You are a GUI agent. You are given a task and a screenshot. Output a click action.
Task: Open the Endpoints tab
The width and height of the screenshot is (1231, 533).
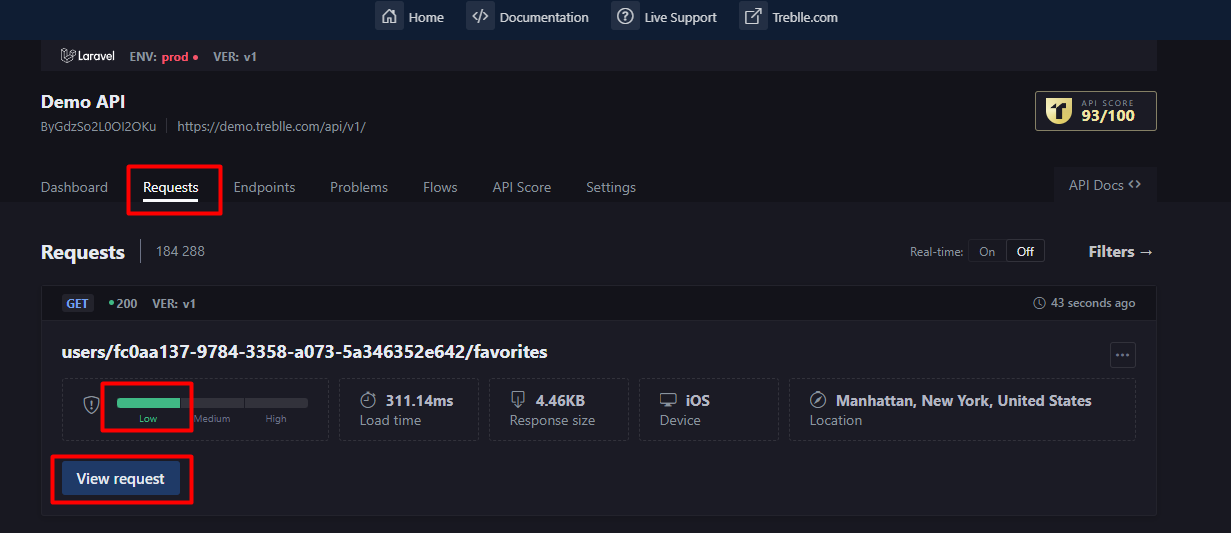click(264, 187)
